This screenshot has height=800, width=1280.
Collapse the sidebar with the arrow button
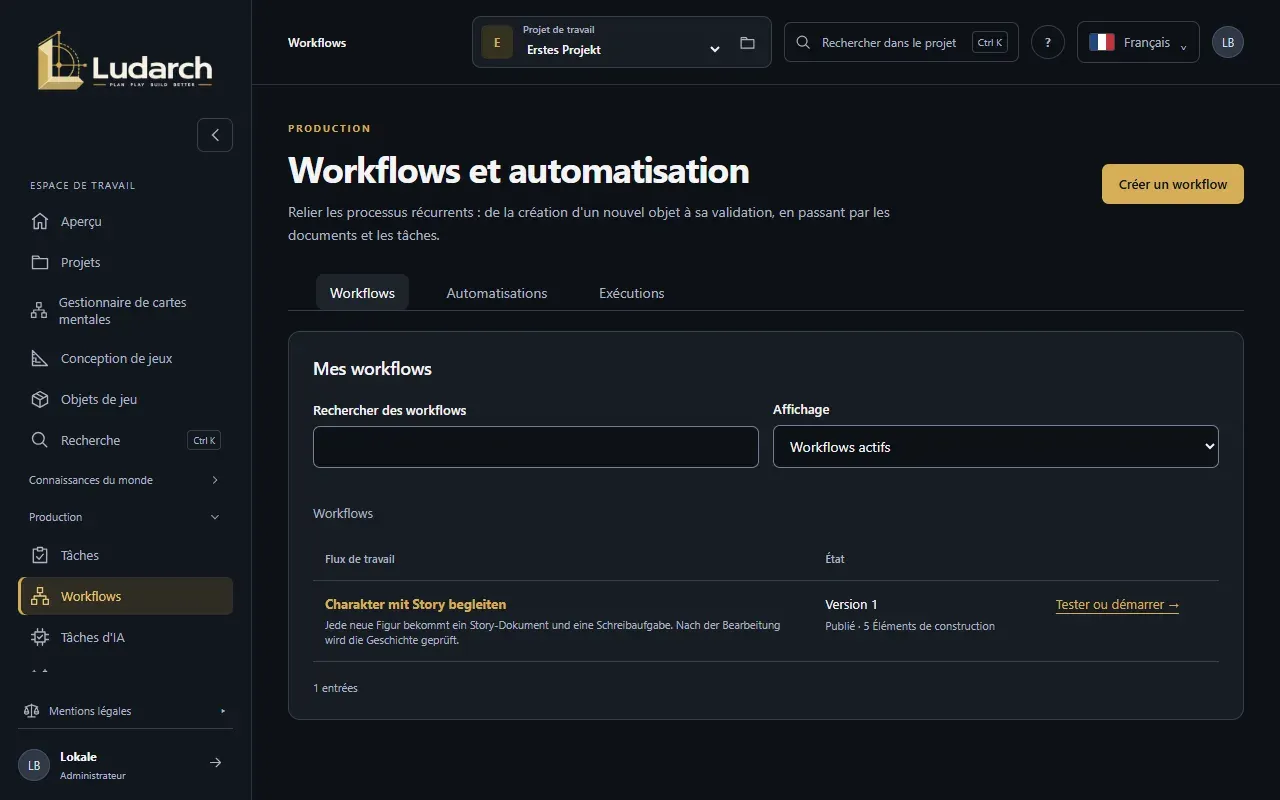point(215,135)
